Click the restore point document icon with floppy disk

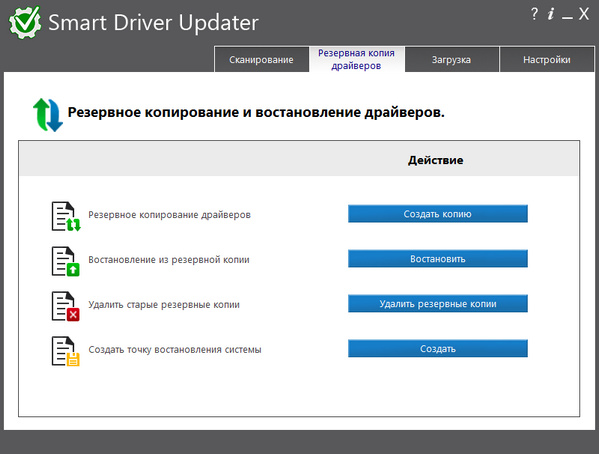(x=65, y=351)
